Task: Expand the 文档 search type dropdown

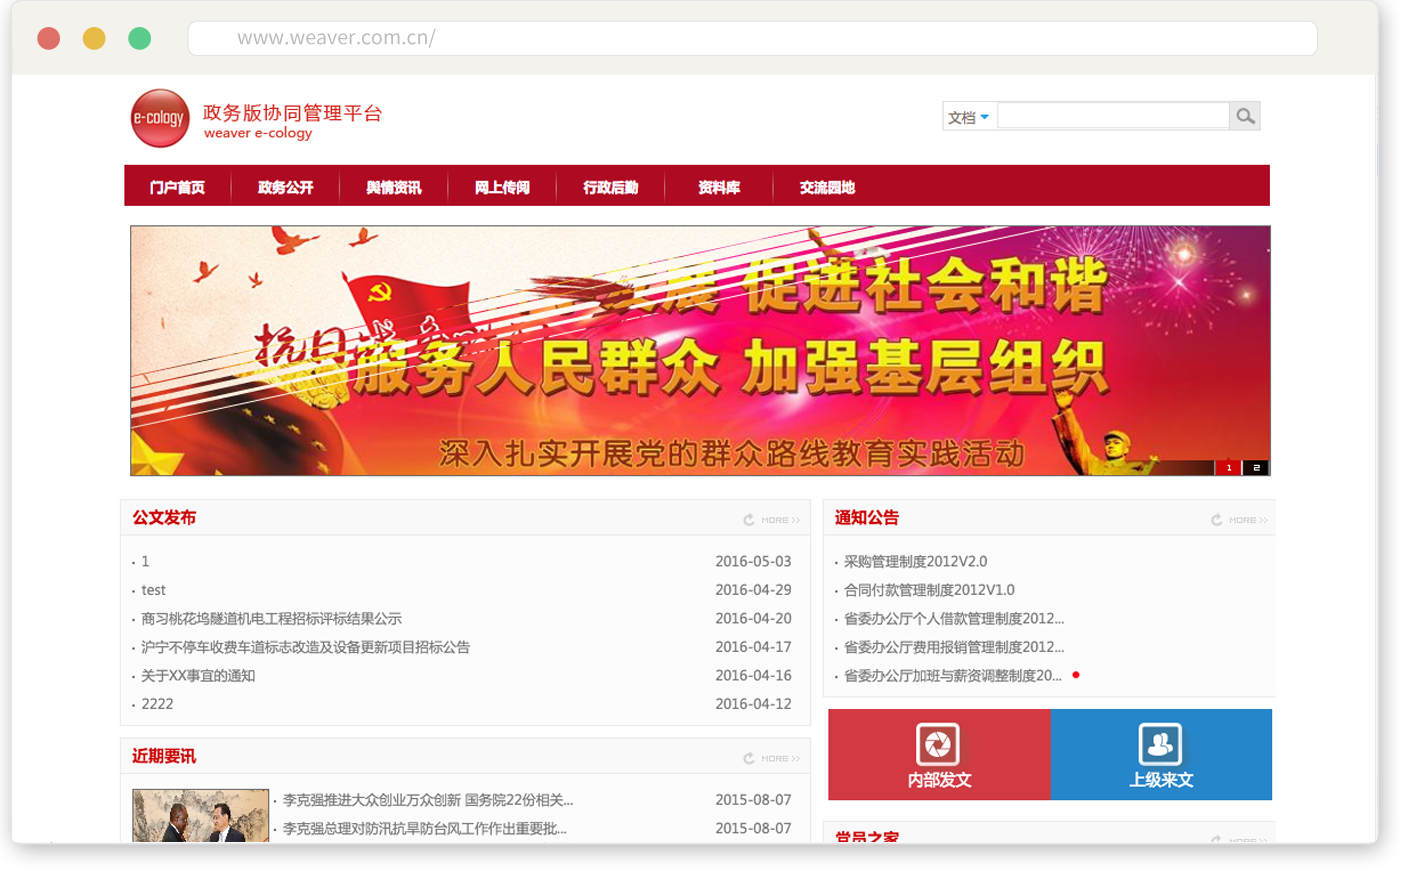Action: 968,118
